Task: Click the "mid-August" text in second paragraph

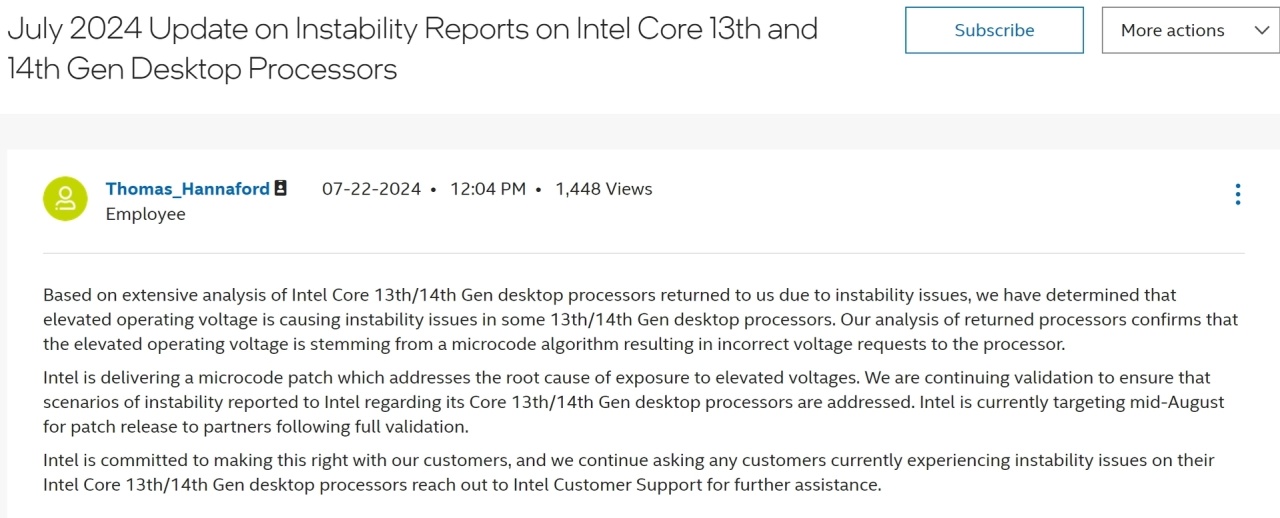Action: 1180,402
